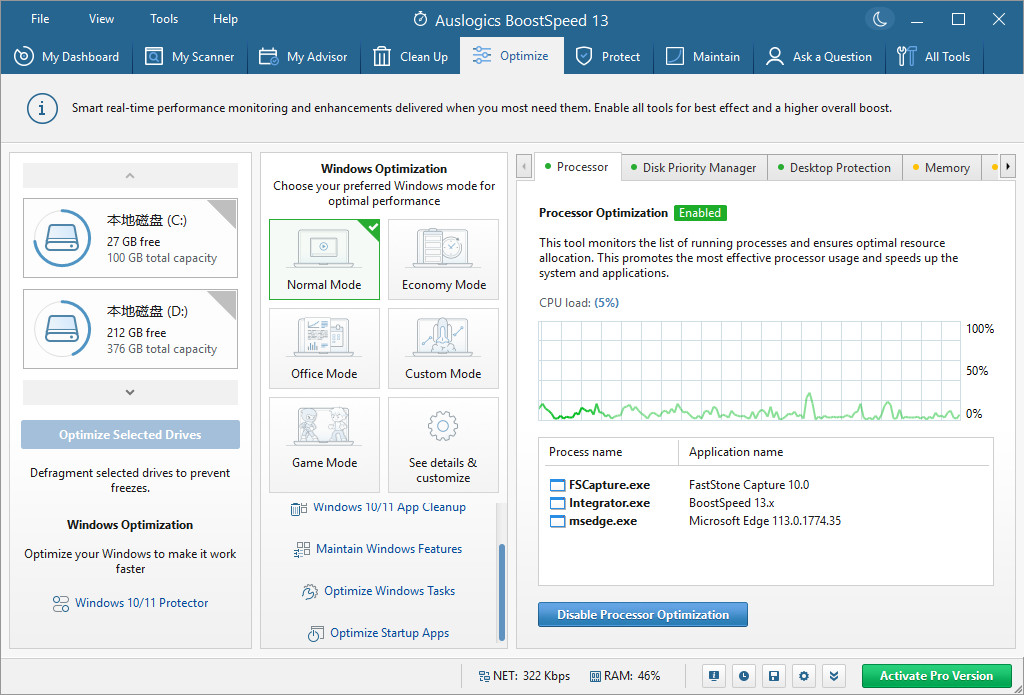
Task: Open Optimize Startup Apps link
Action: pyautogui.click(x=390, y=633)
